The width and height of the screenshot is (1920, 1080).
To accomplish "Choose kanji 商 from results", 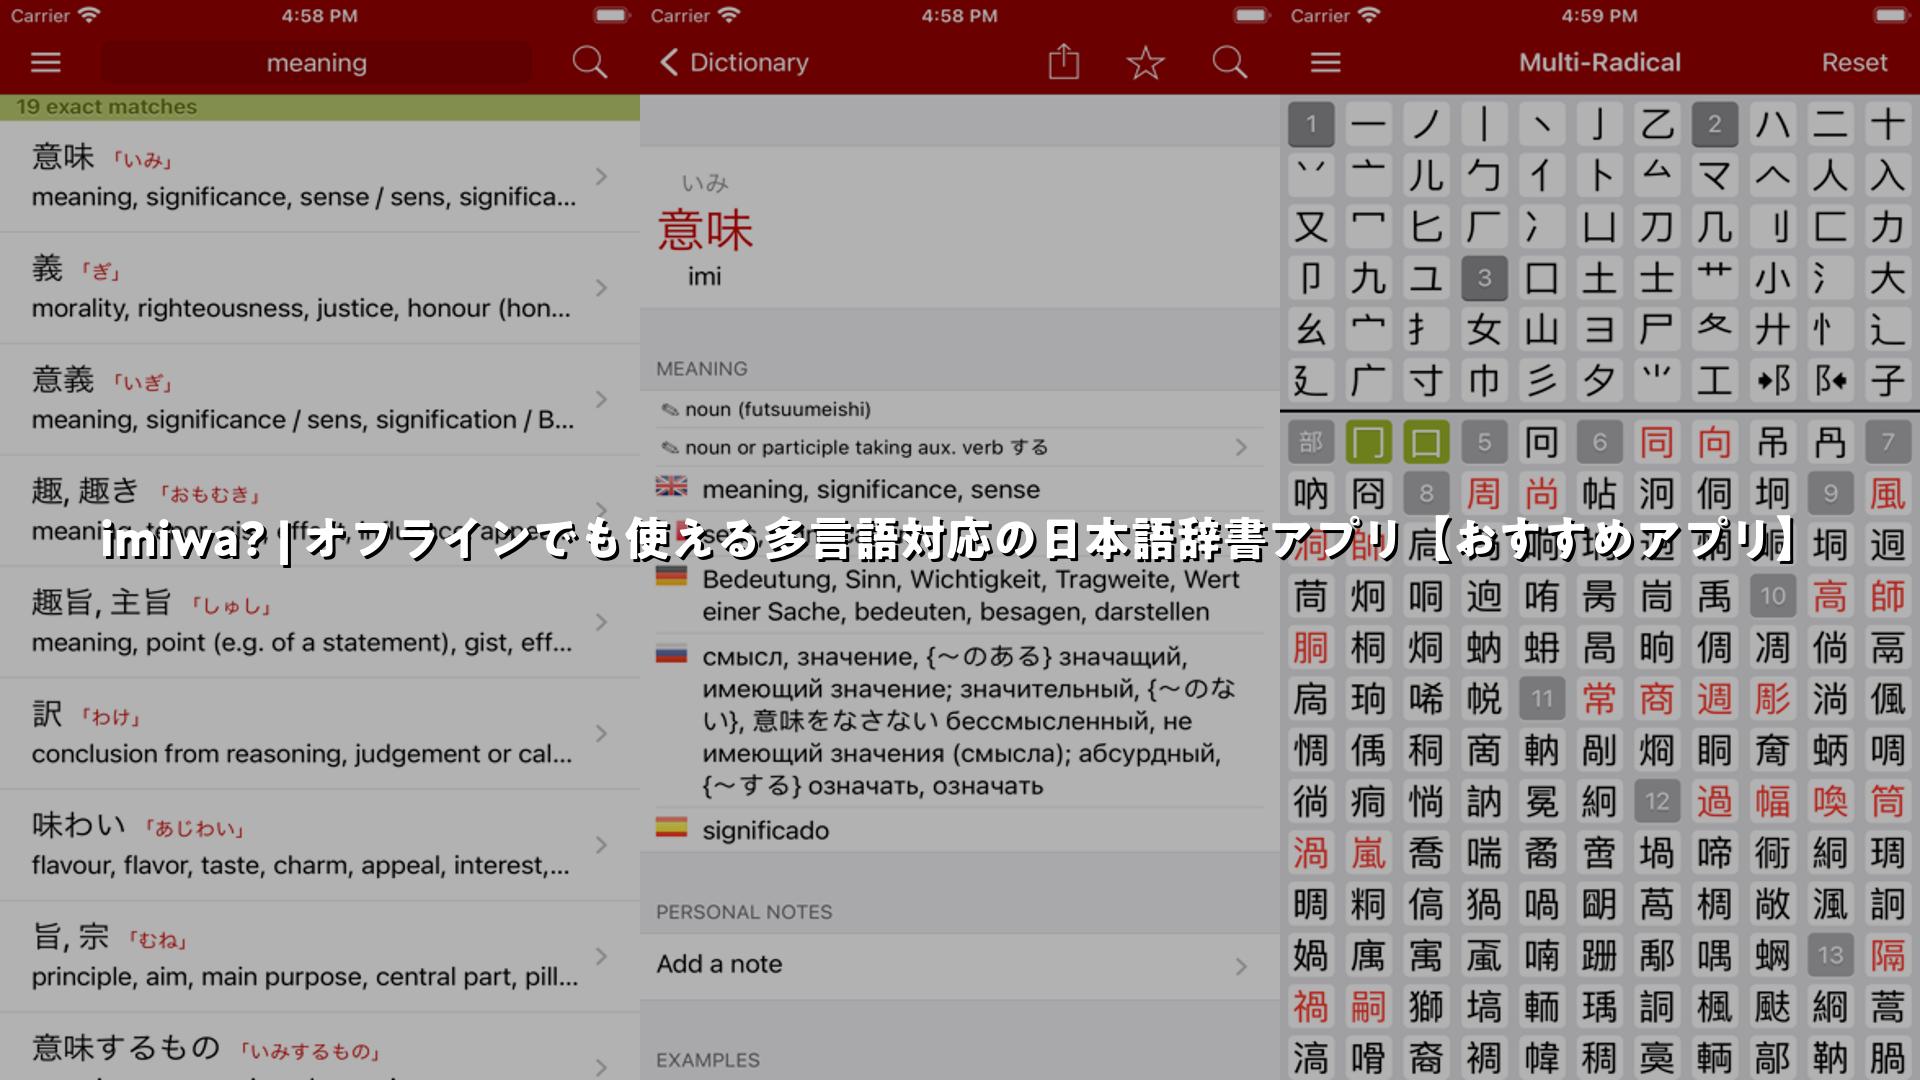I will tap(1657, 698).
